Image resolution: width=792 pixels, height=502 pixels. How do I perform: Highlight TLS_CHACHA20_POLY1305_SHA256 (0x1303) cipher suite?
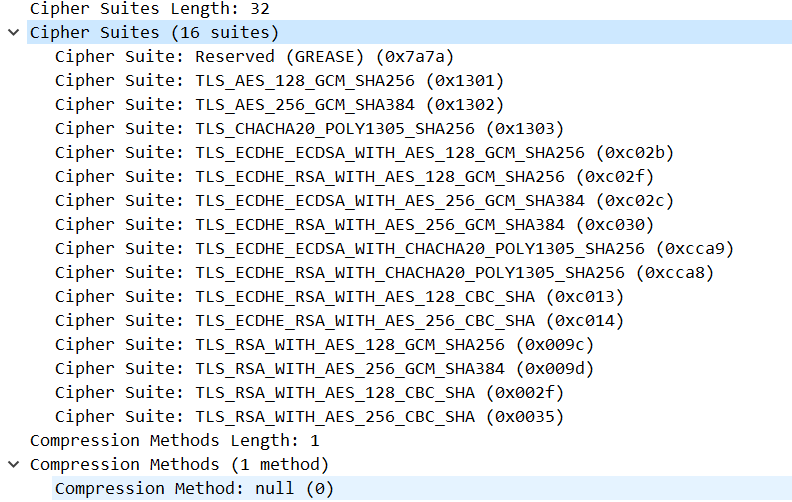pyautogui.click(x=309, y=128)
